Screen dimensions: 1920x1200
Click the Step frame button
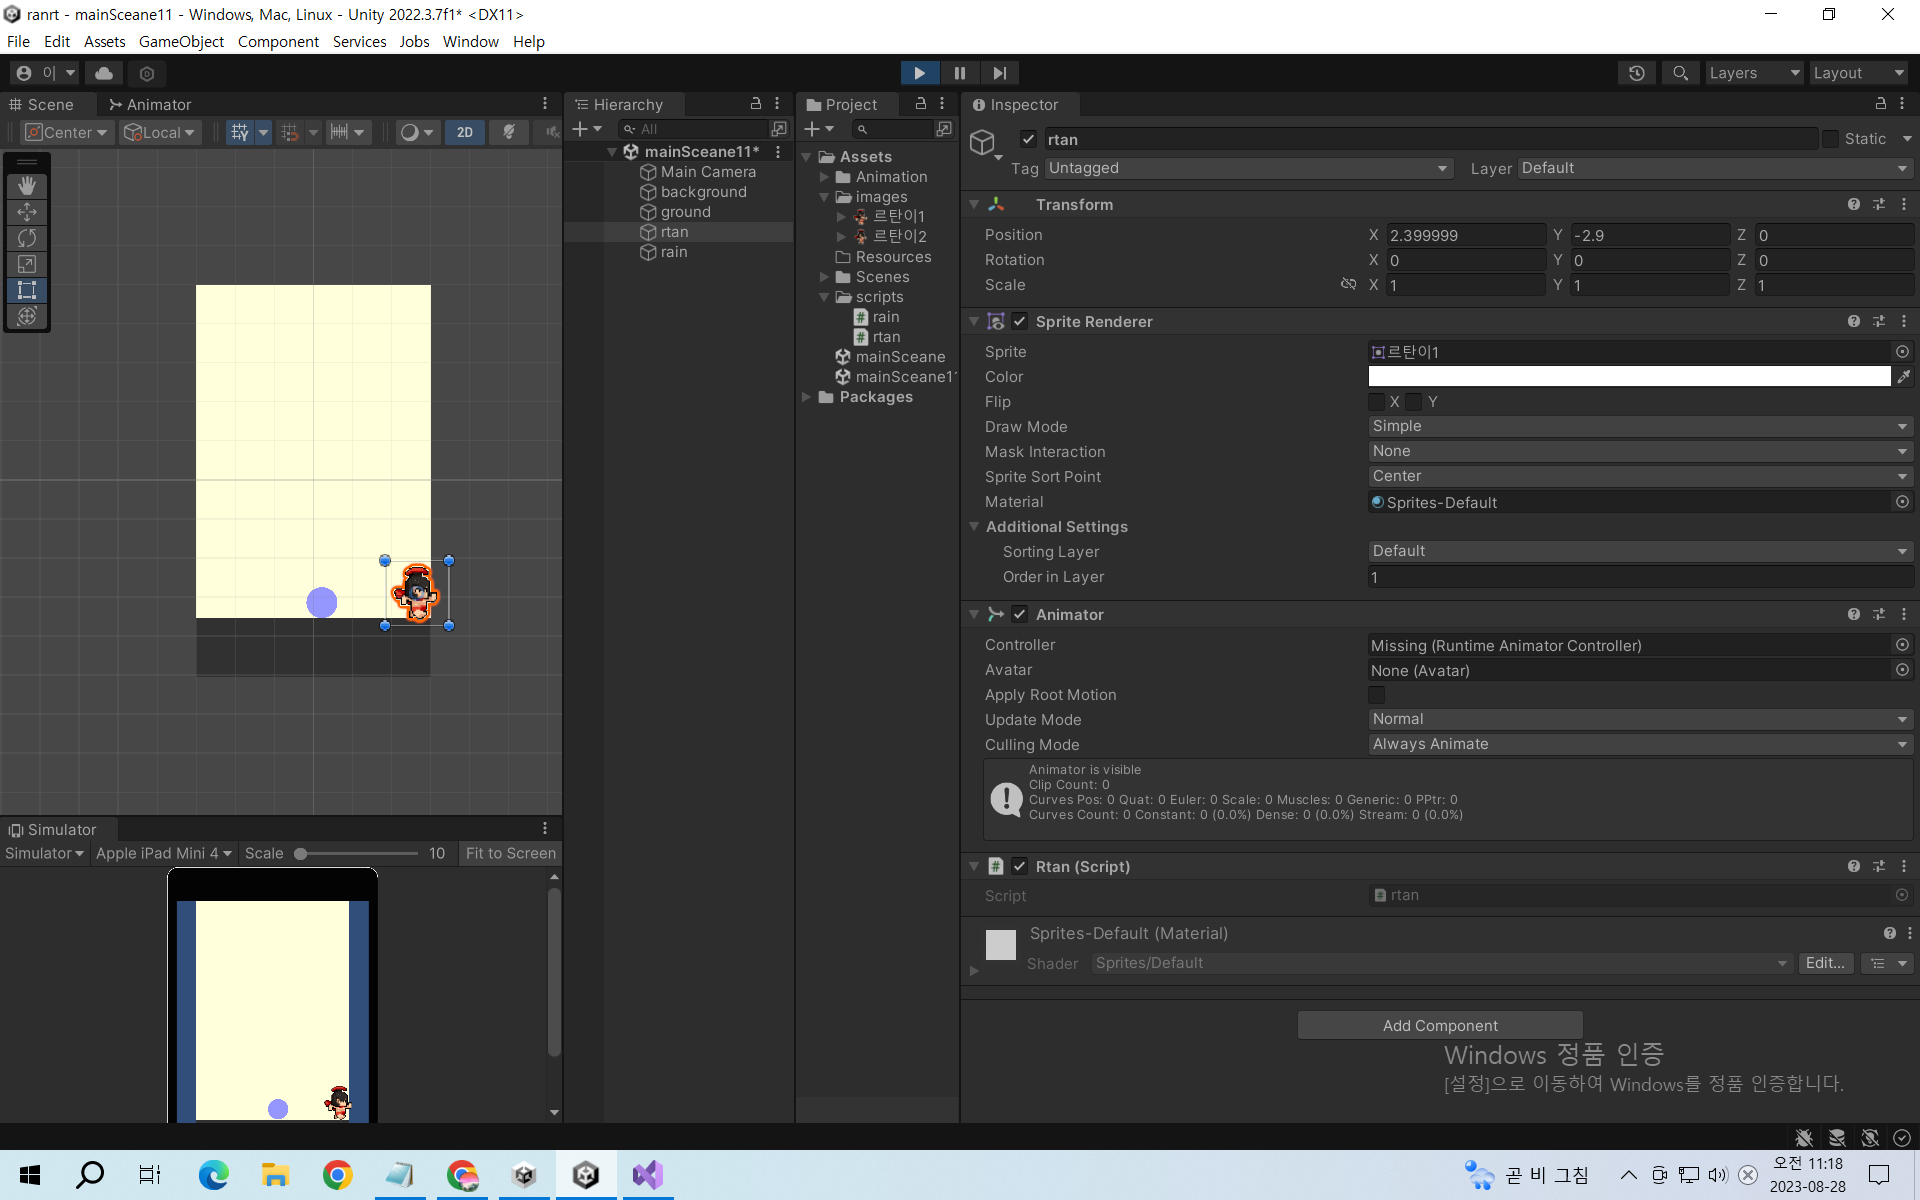click(999, 73)
